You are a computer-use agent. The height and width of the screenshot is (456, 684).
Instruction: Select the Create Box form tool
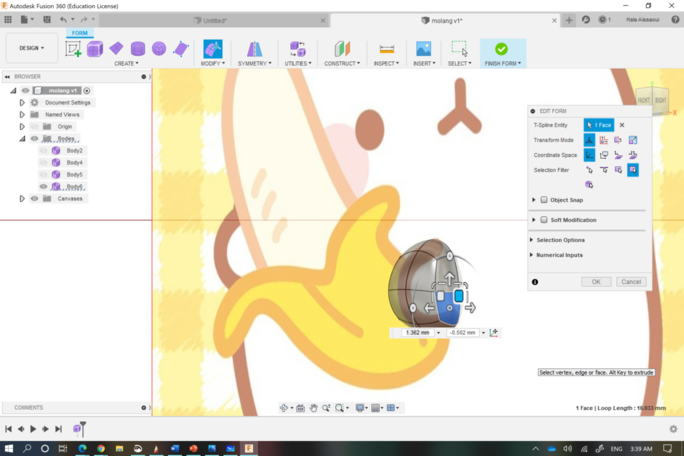tap(95, 49)
